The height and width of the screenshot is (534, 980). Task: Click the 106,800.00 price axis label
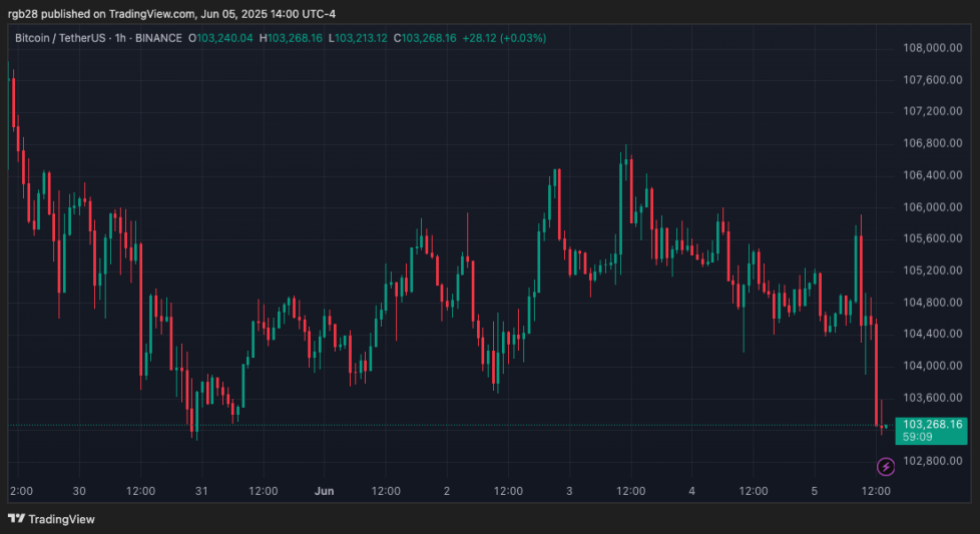pos(932,143)
